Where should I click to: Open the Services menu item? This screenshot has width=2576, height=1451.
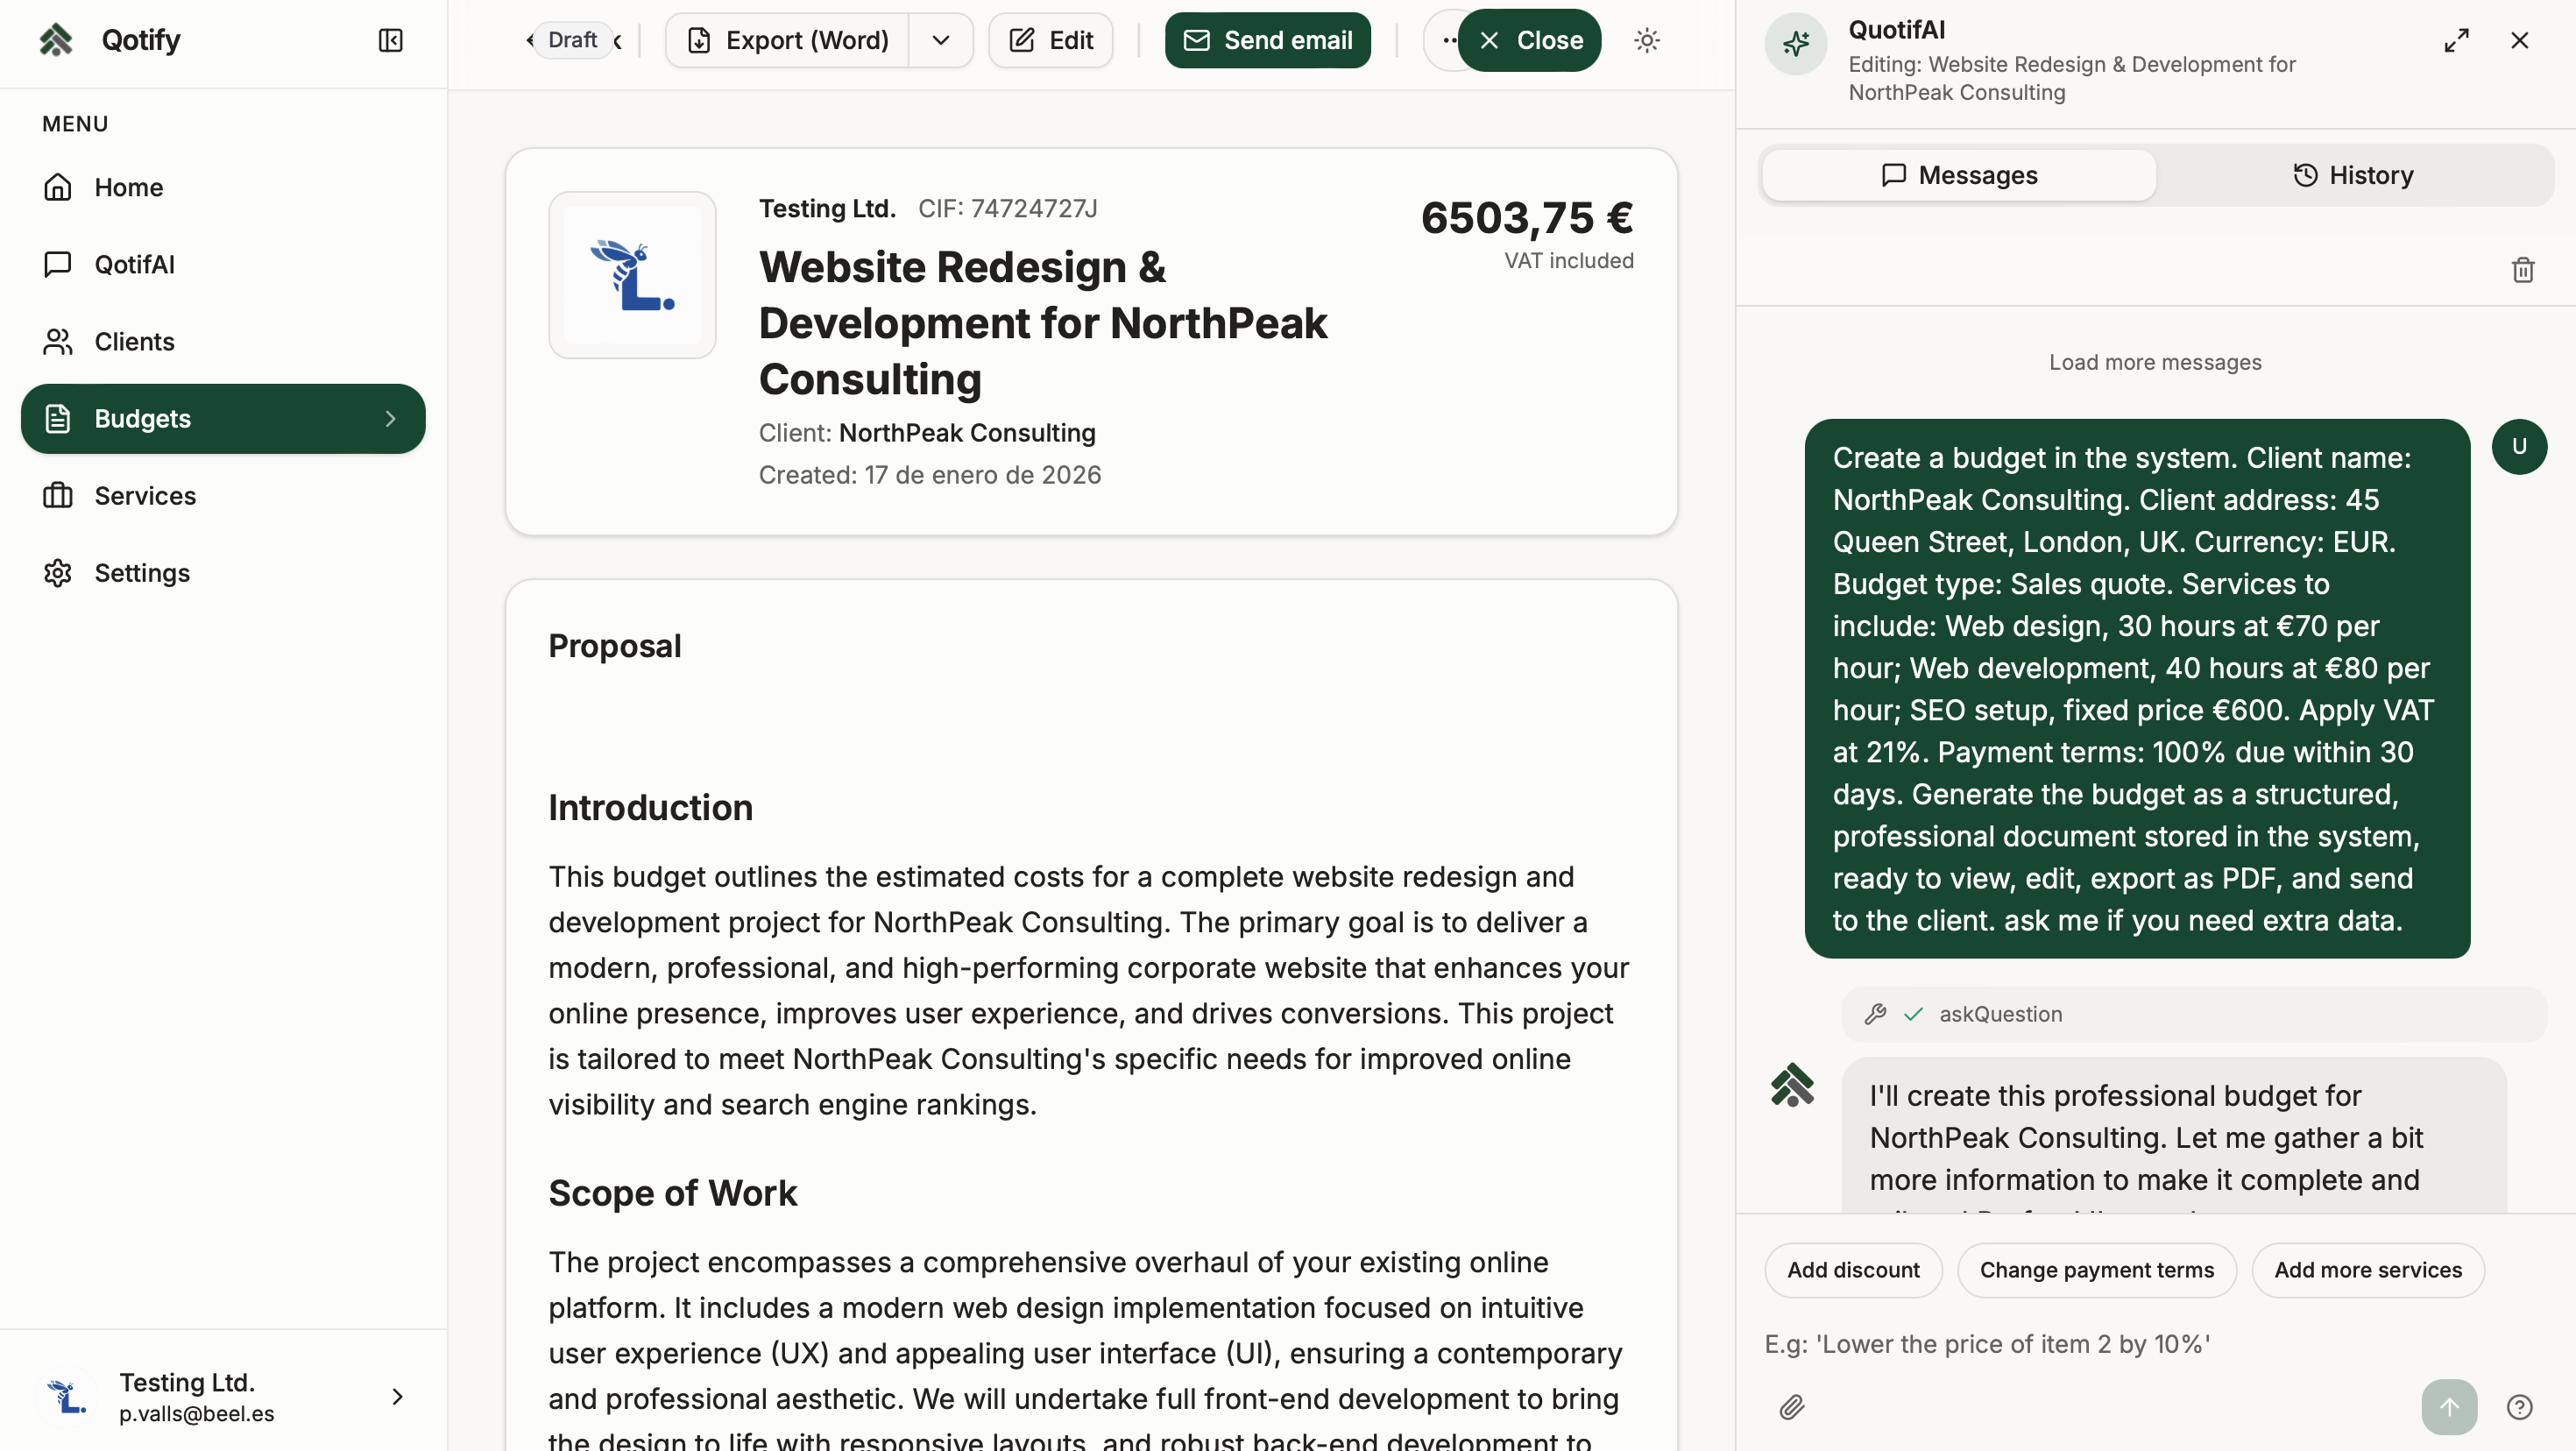tap(145, 496)
